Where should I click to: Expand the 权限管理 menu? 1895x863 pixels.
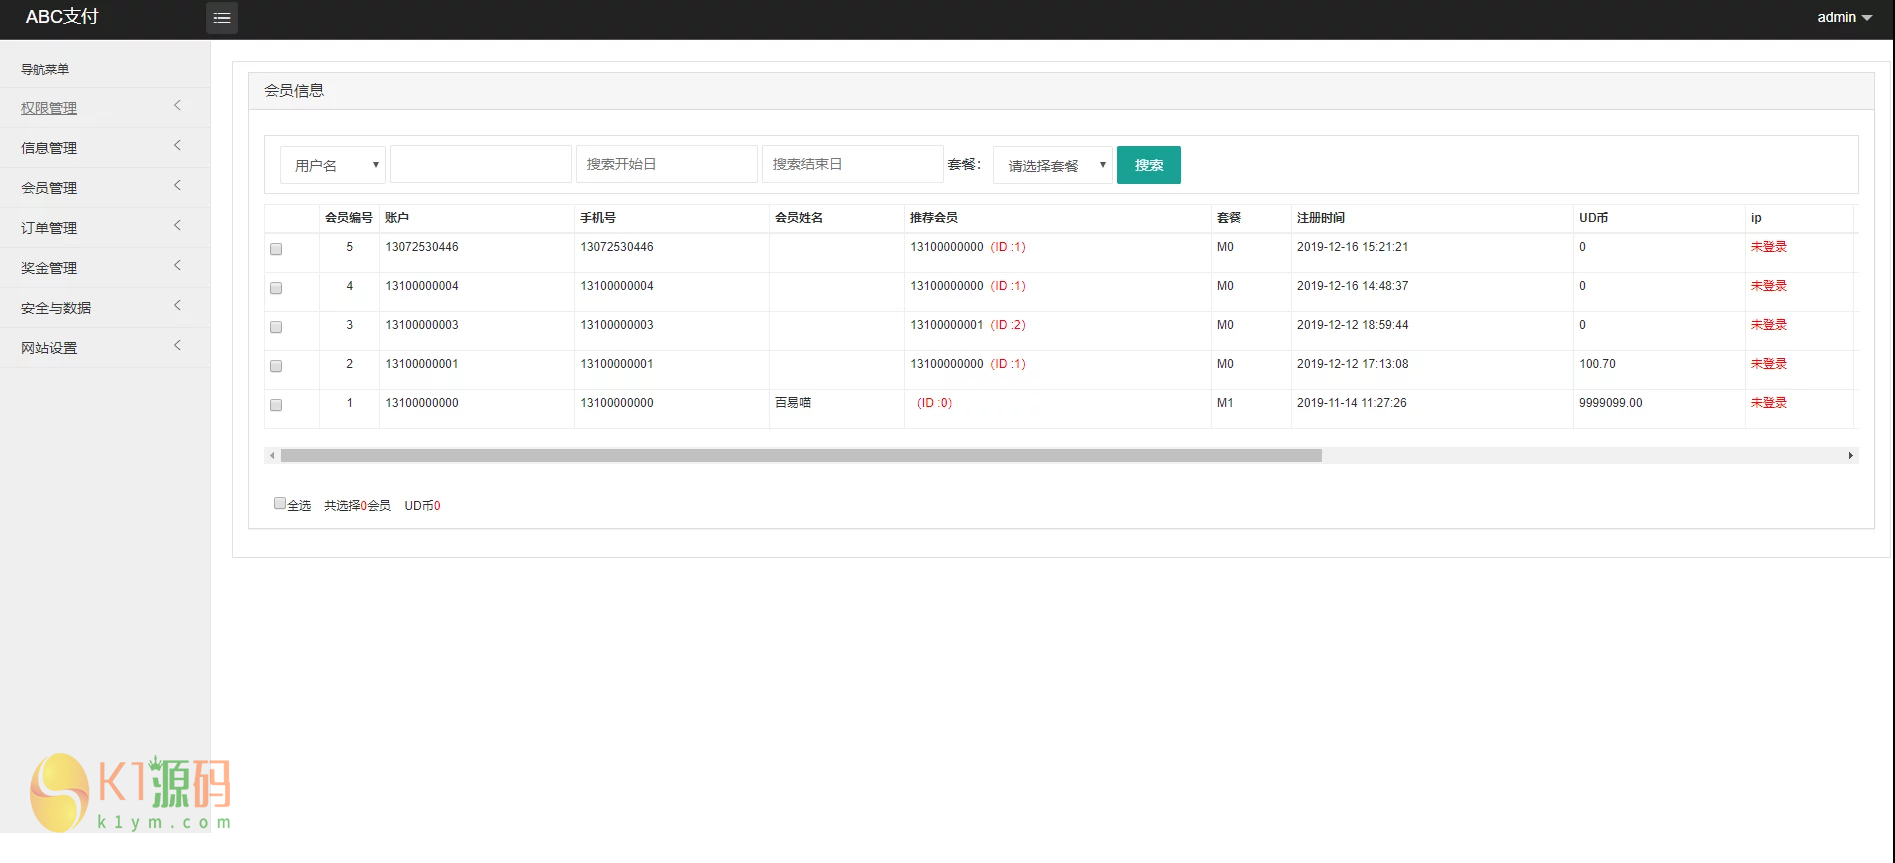(x=105, y=107)
